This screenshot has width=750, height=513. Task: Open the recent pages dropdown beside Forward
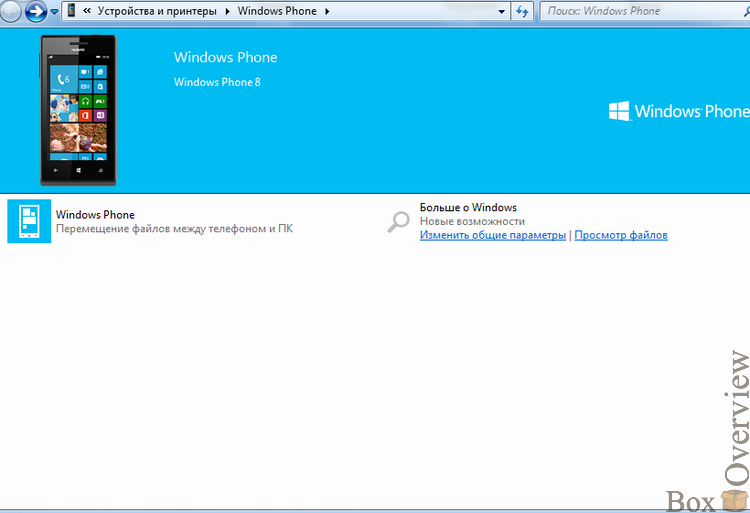click(x=54, y=11)
